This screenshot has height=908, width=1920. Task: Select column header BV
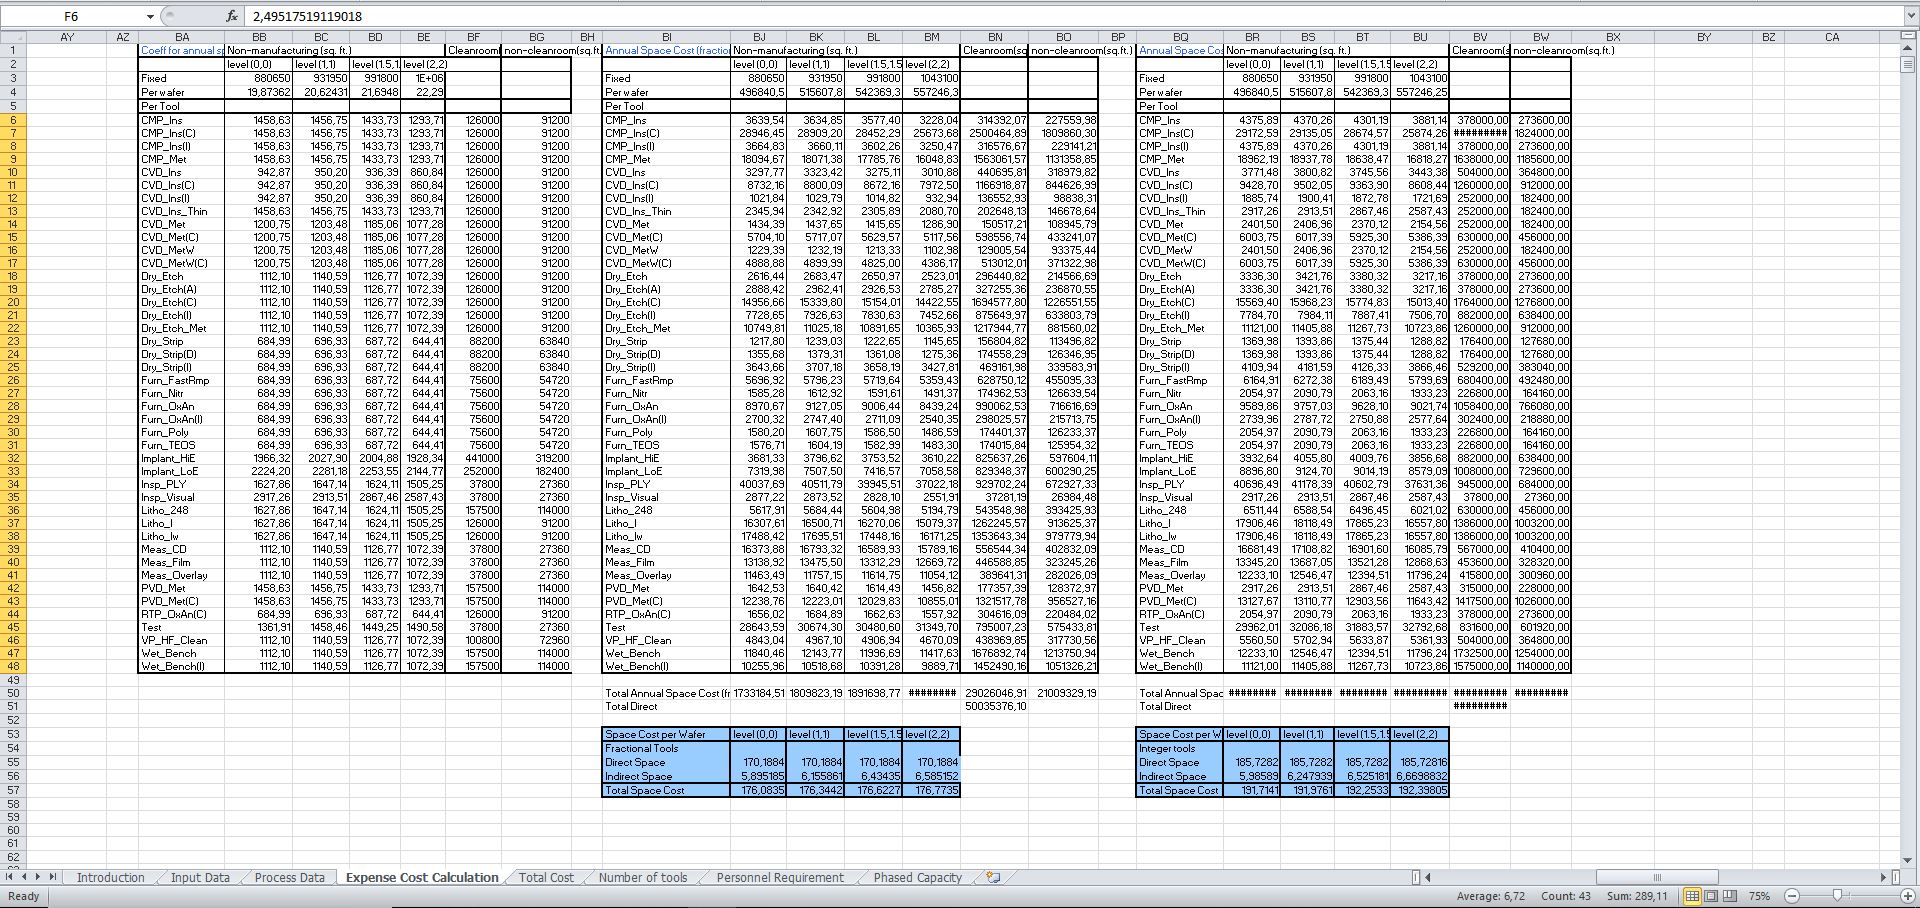pos(1480,37)
